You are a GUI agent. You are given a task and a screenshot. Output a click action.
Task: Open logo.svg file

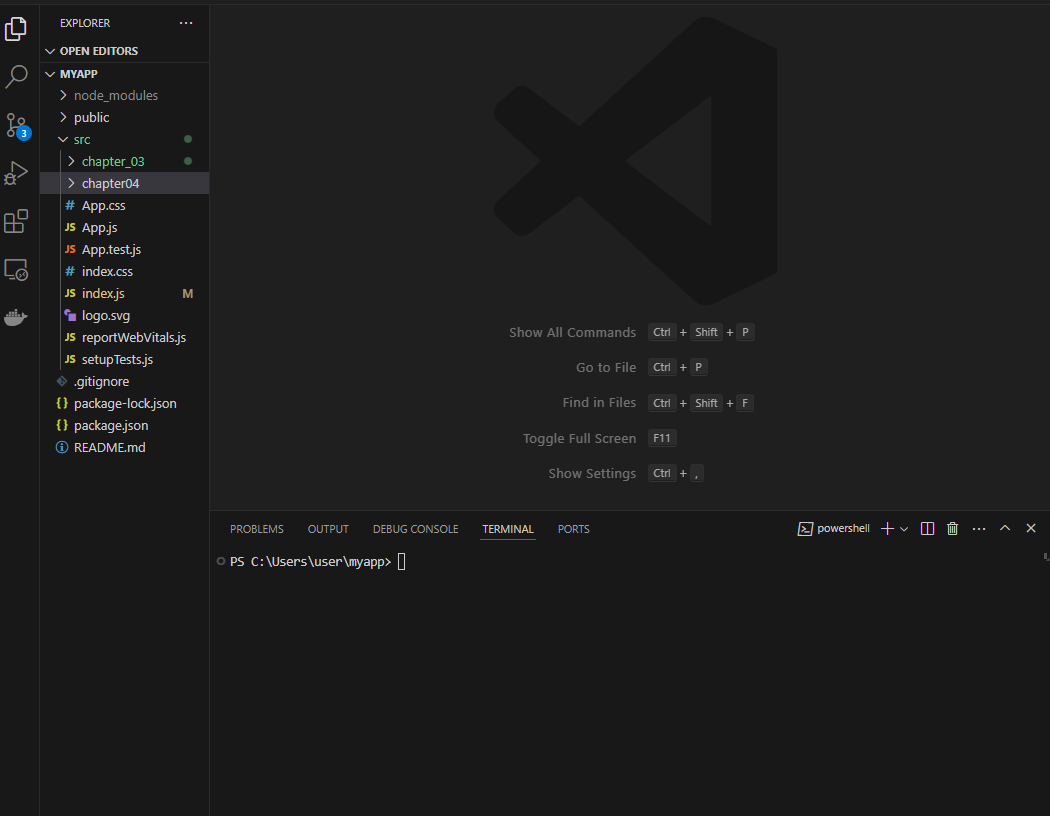pyautogui.click(x=125, y=315)
